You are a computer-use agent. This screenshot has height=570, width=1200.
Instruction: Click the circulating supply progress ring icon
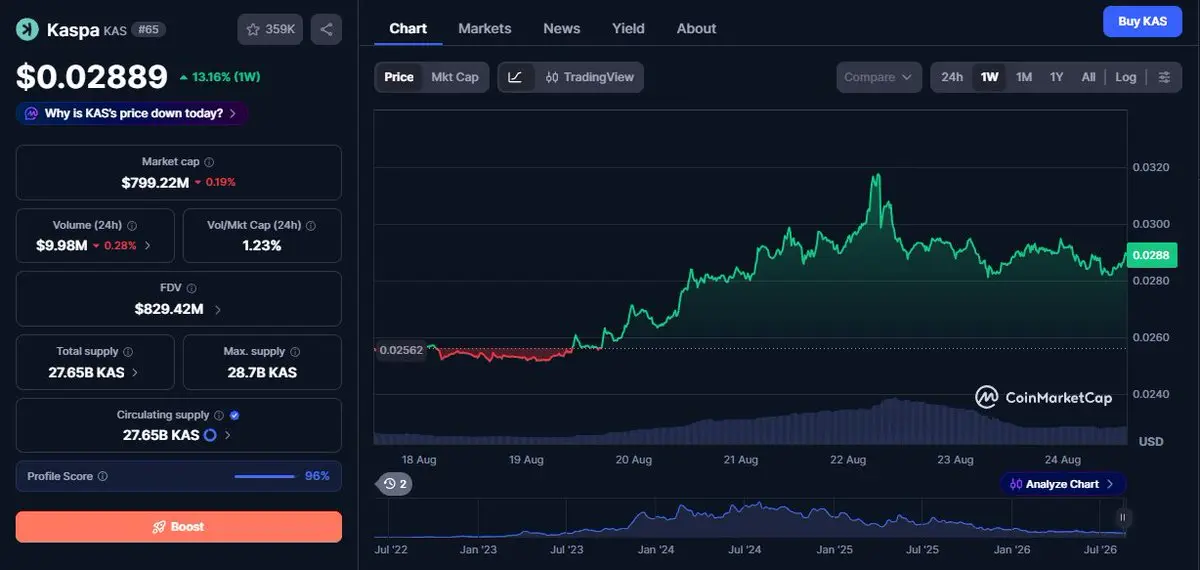click(210, 435)
